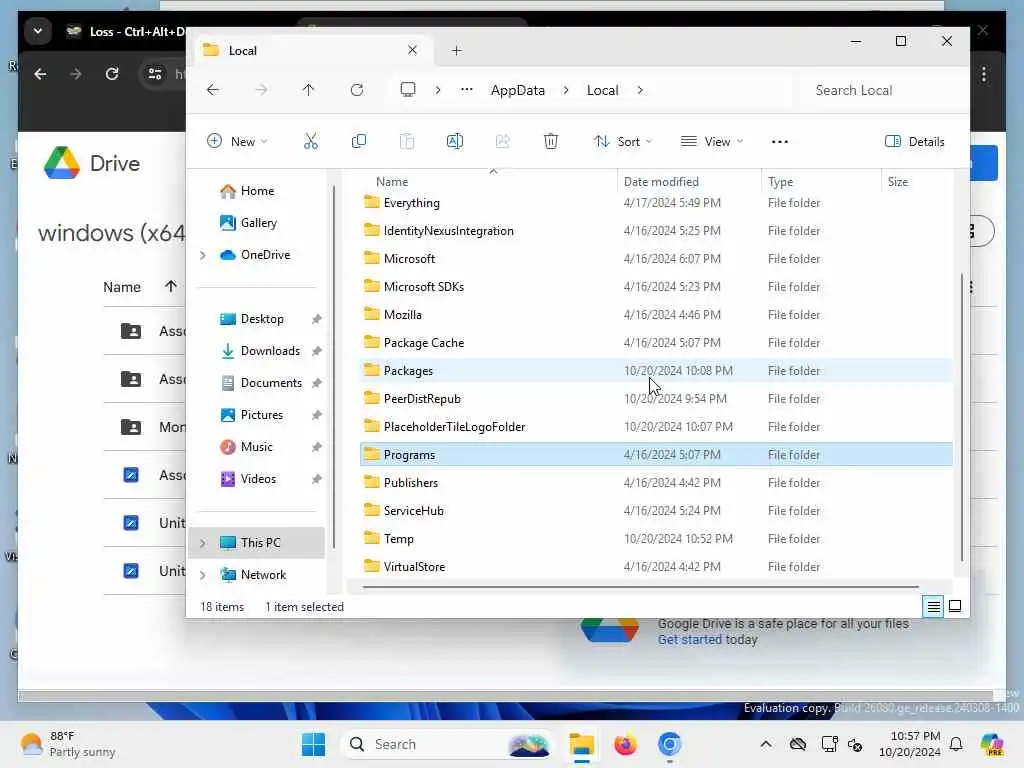1024x768 pixels.
Task: Open the clock and date panel
Action: (910, 744)
